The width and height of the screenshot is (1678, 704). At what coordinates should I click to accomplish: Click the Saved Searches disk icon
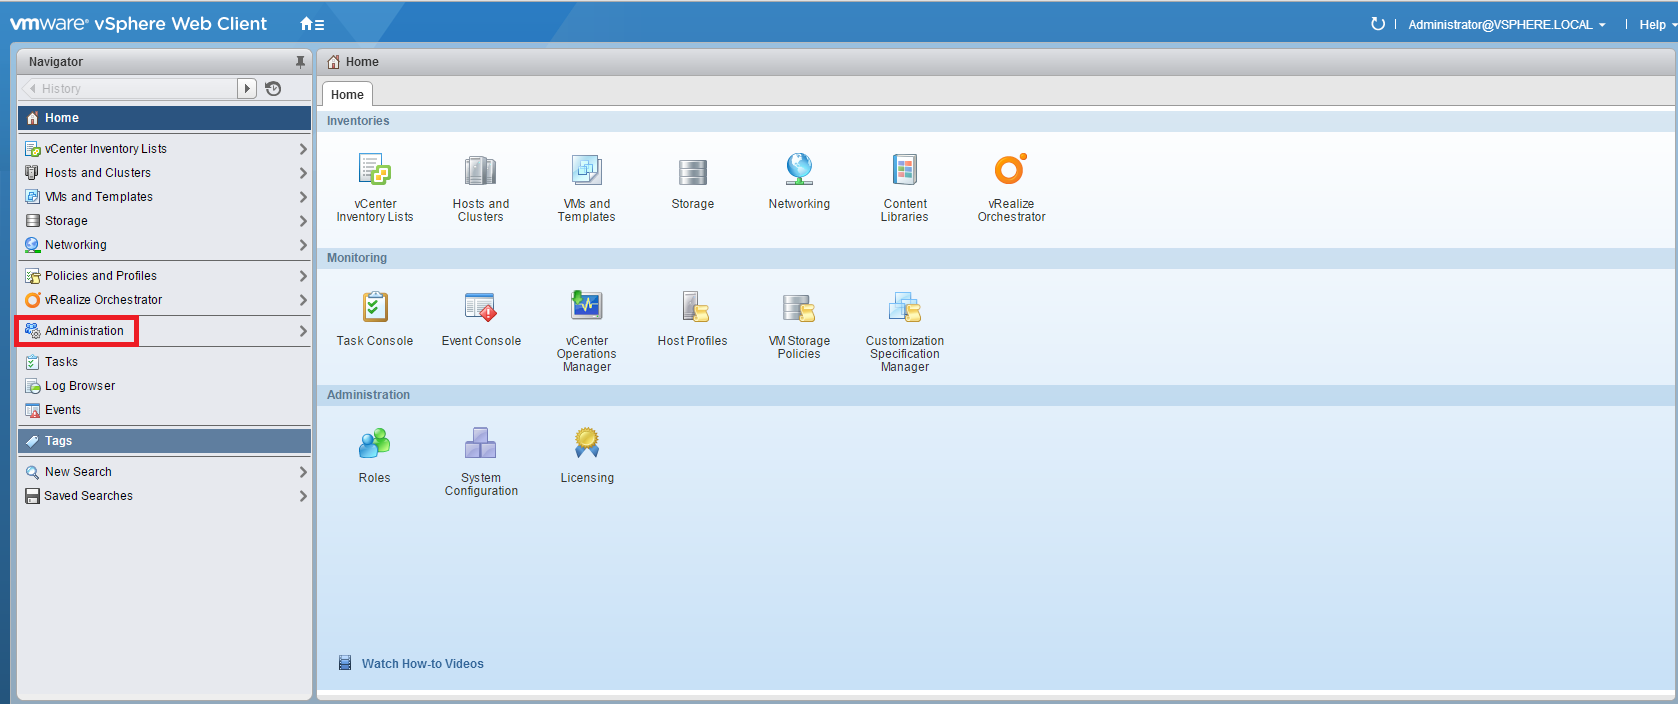coord(33,496)
